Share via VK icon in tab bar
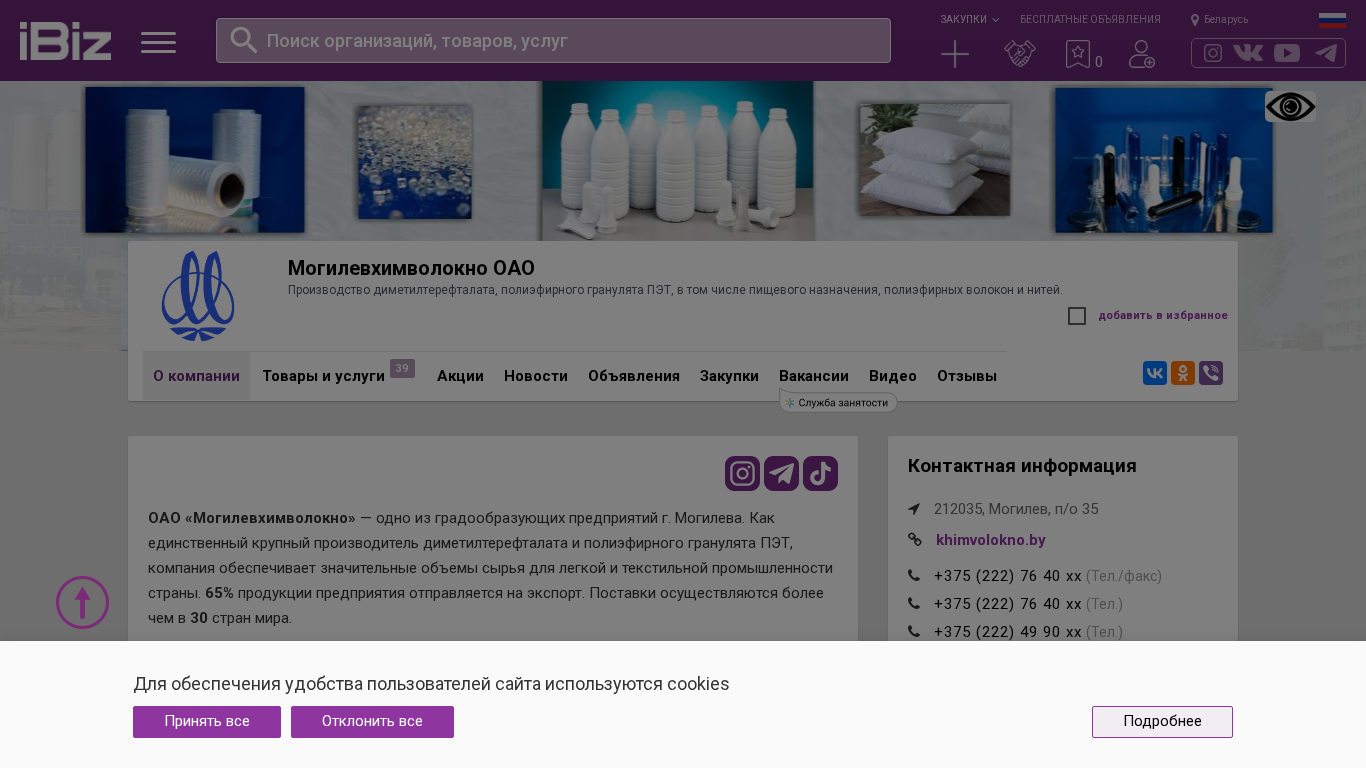The height and width of the screenshot is (768, 1366). pyautogui.click(x=1155, y=373)
